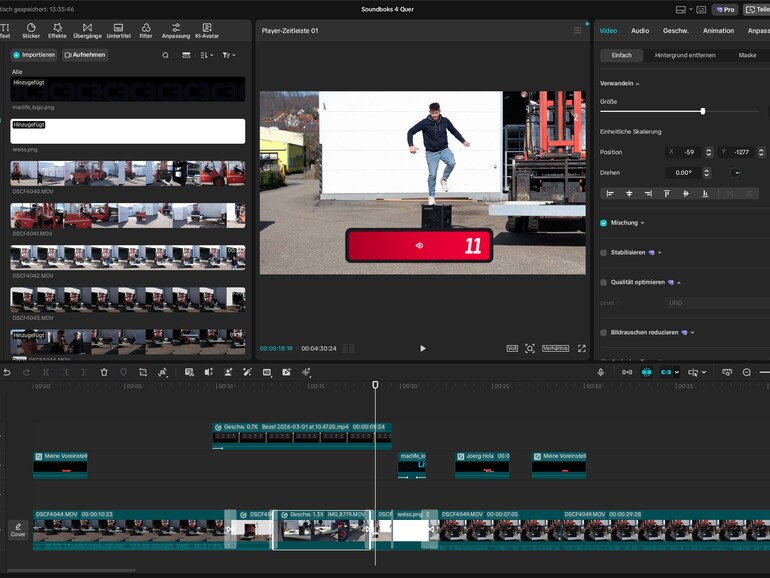Click the Cover button on timeline
The image size is (770, 578).
point(18,530)
